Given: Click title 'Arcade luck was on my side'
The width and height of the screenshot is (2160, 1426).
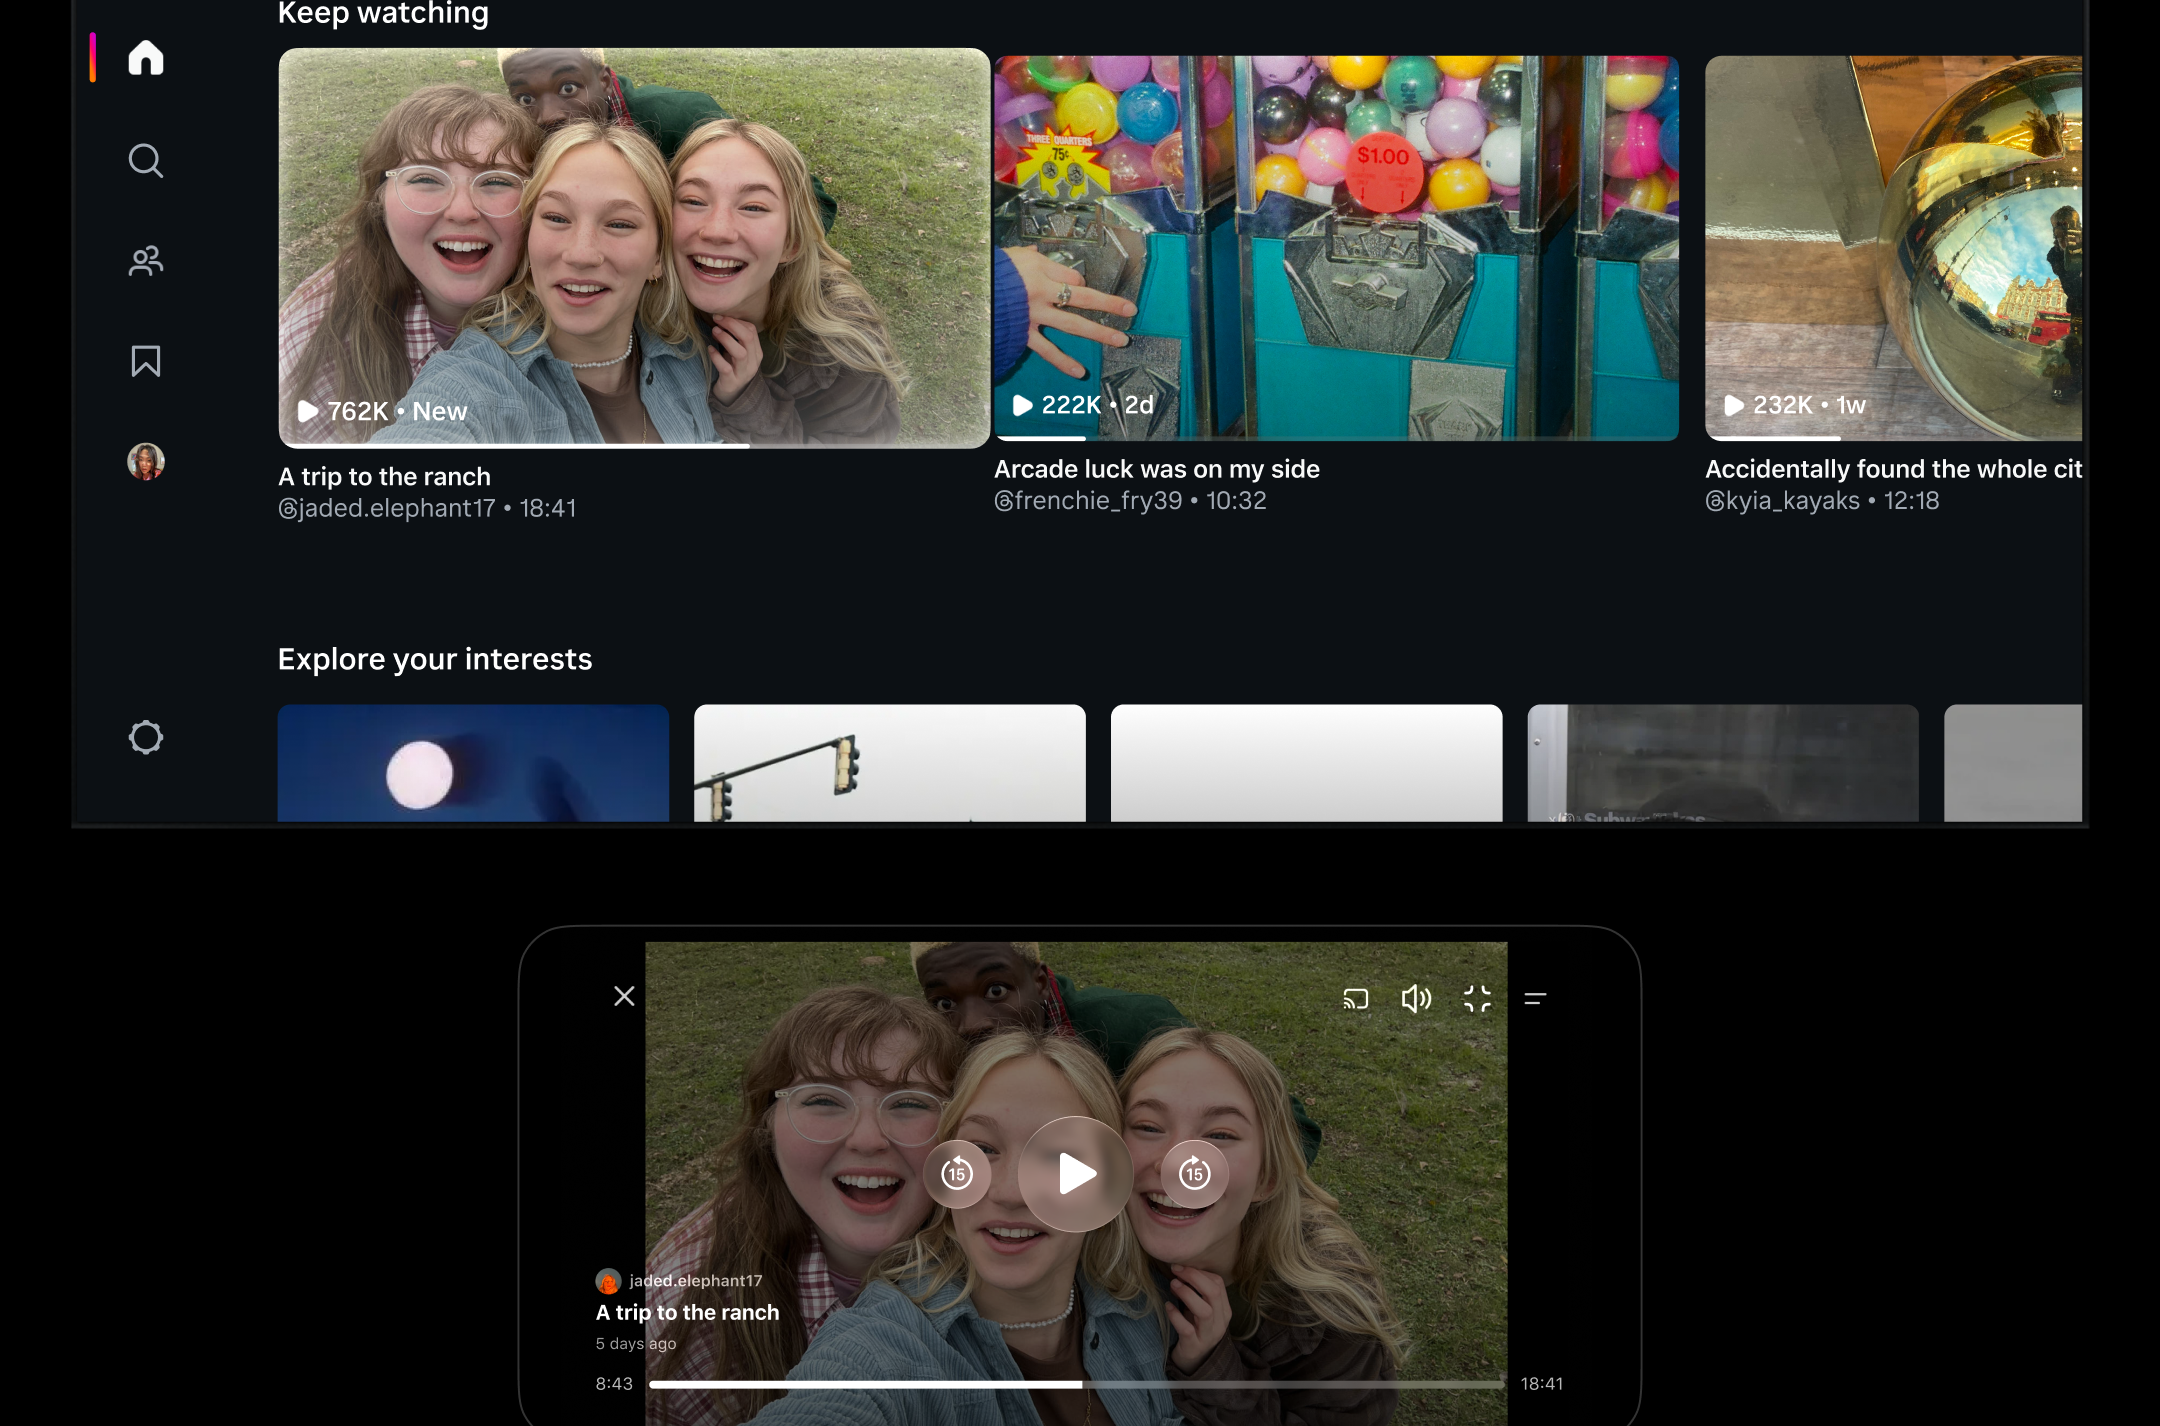Looking at the screenshot, I should (1157, 469).
